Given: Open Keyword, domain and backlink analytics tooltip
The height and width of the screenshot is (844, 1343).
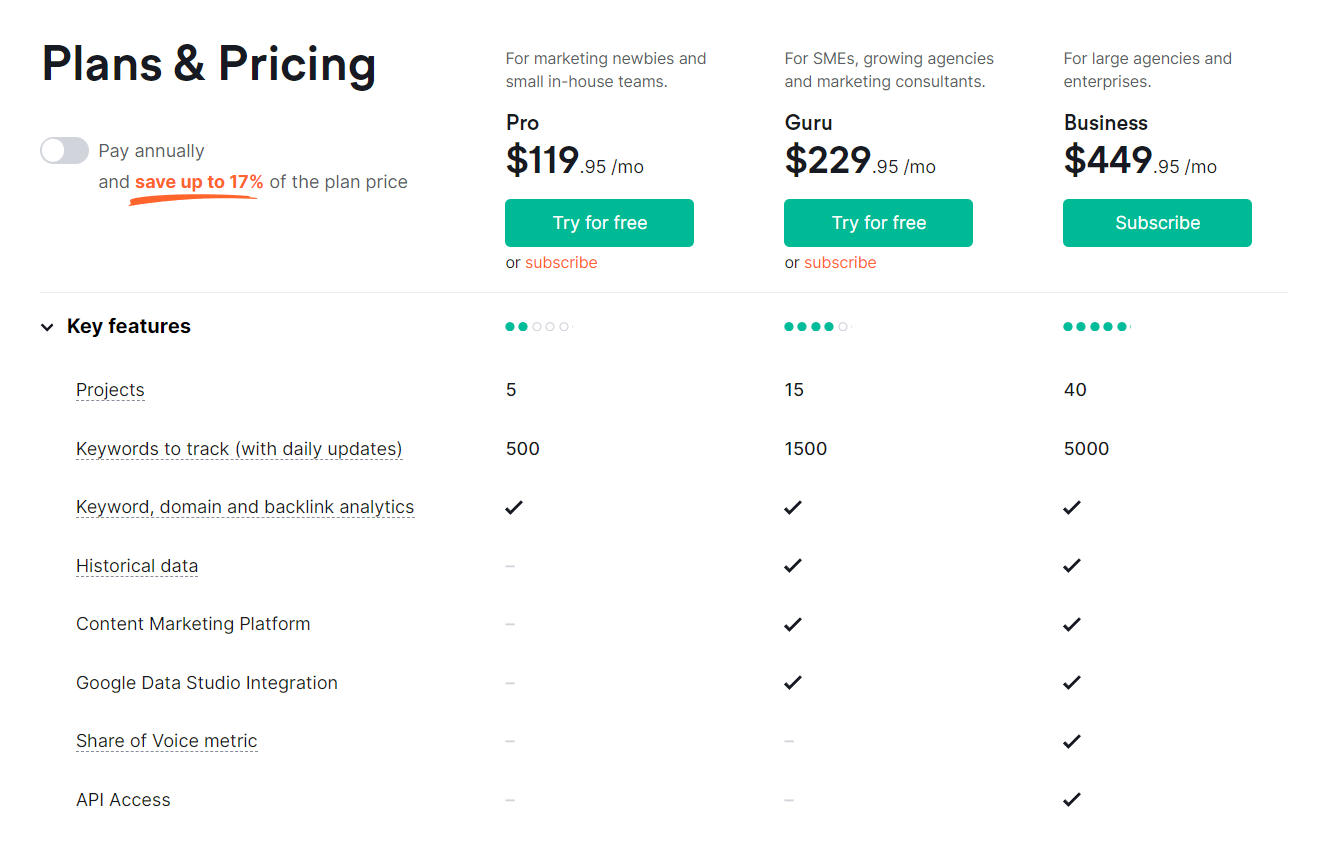Looking at the screenshot, I should (x=245, y=507).
